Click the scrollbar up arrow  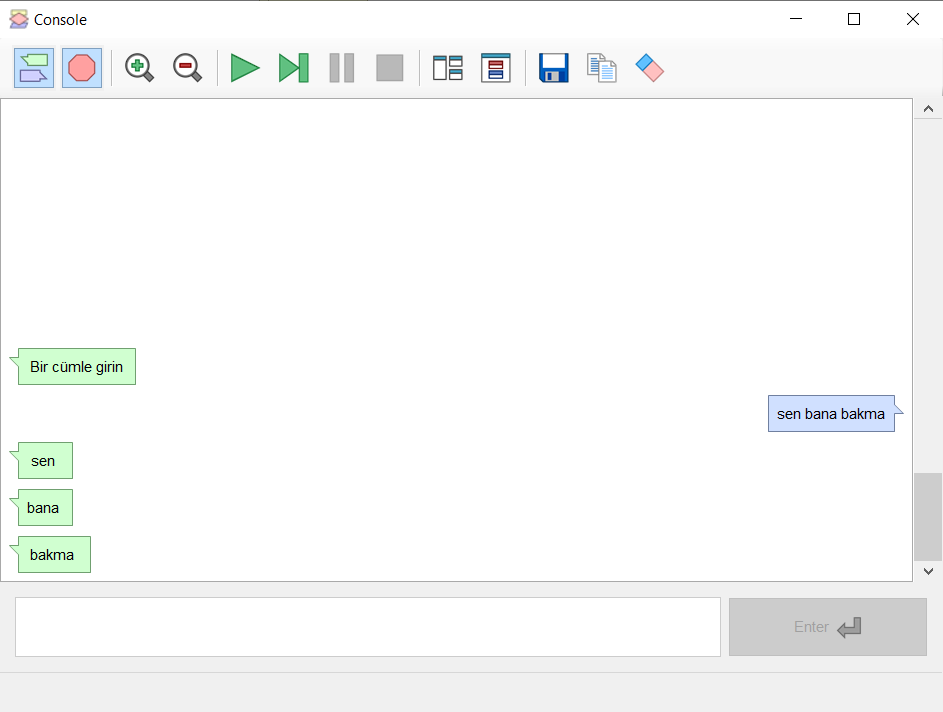[x=928, y=109]
